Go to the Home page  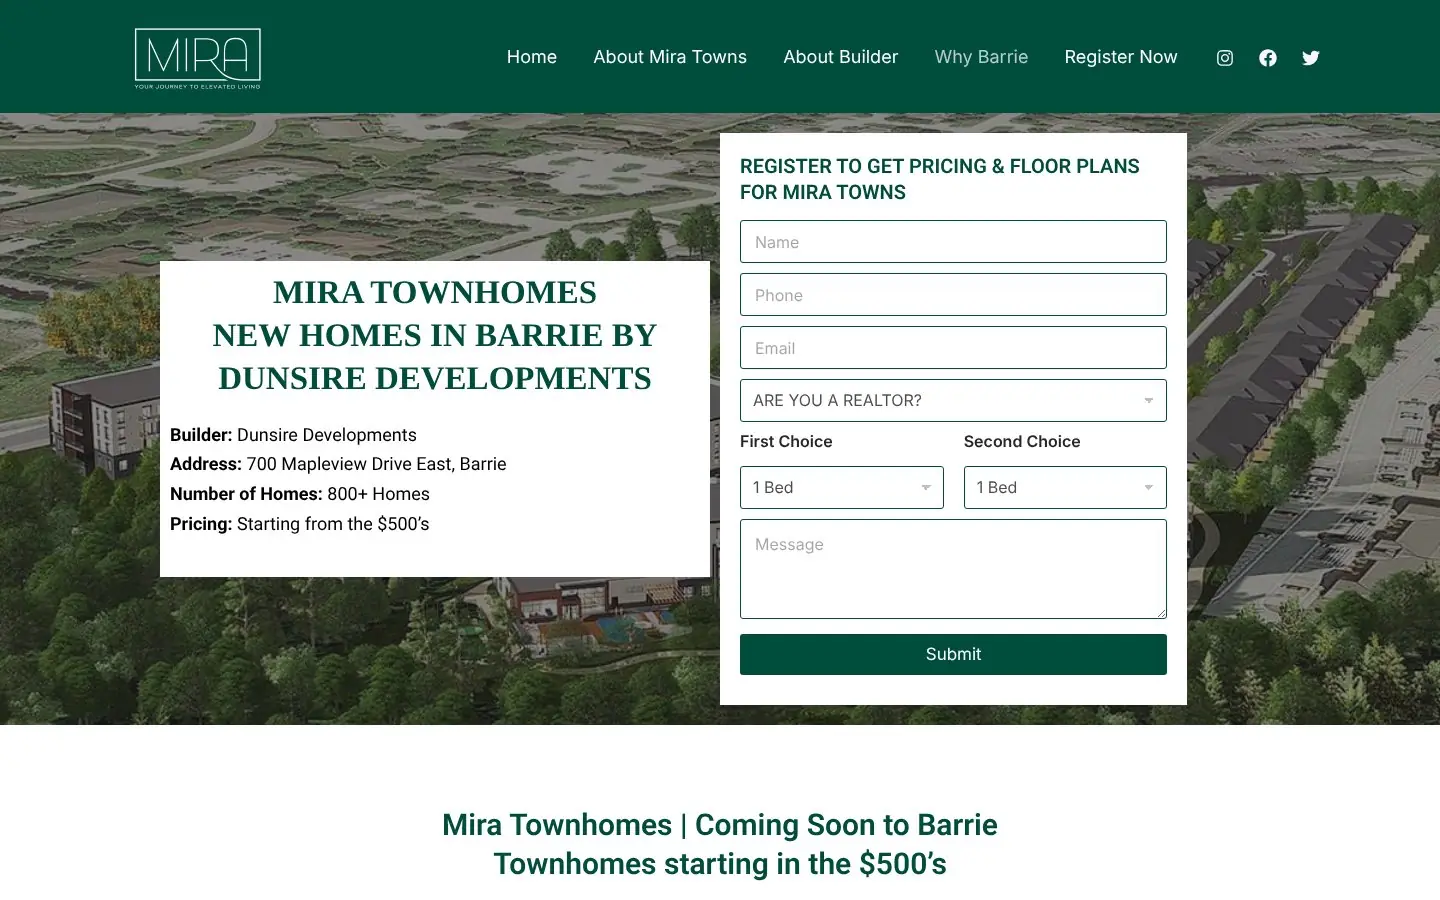tap(532, 57)
